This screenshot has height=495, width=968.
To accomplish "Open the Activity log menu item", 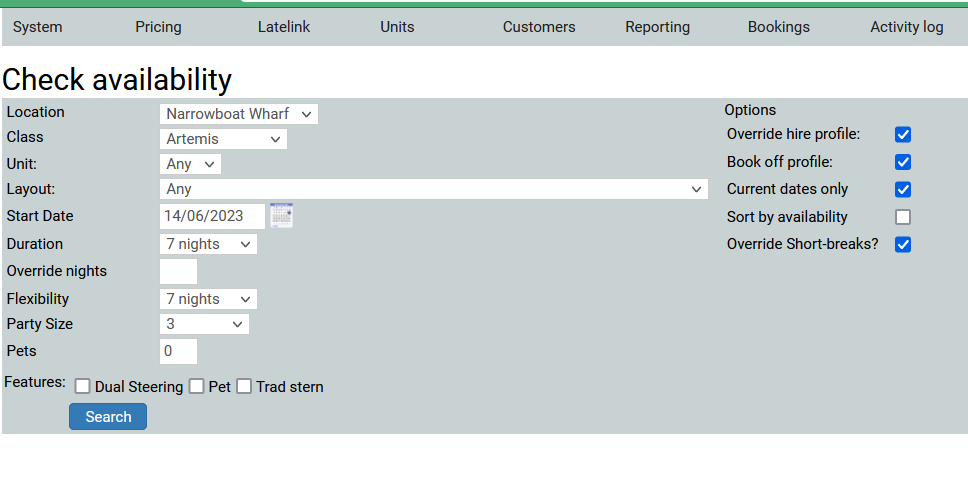I will tap(906, 27).
